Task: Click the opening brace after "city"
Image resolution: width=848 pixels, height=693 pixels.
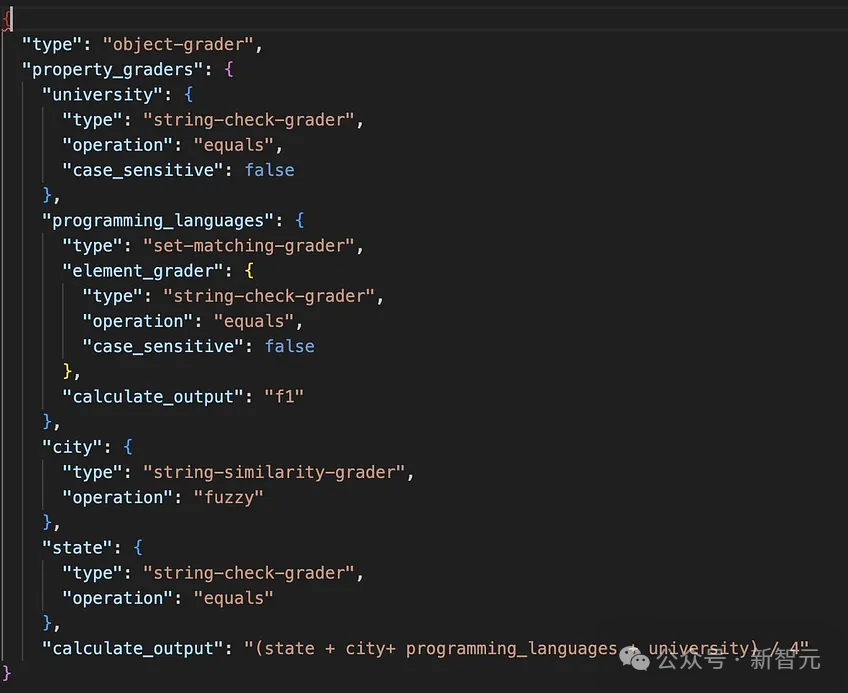Action: coord(128,447)
